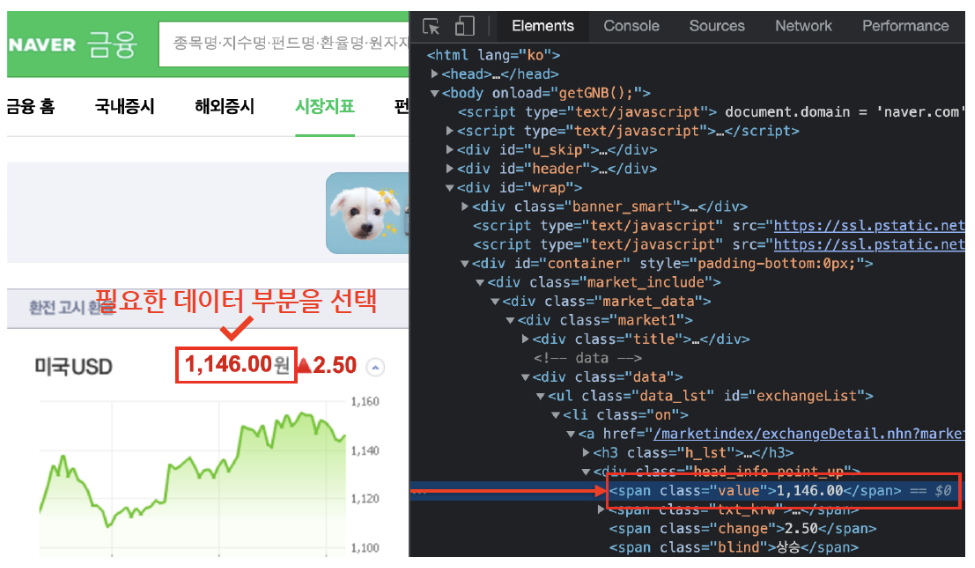This screenshot has height=568, width=975.
Task: Collapse the li class on node
Action: click(556, 415)
